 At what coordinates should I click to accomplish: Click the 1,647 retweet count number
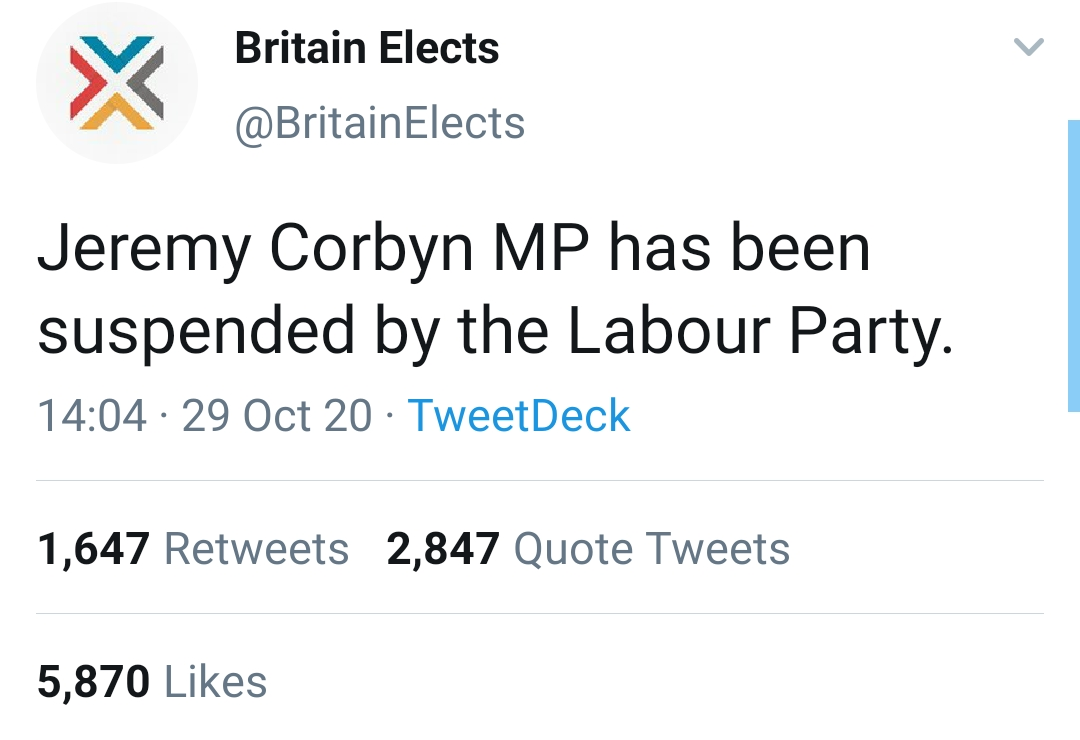(x=94, y=549)
